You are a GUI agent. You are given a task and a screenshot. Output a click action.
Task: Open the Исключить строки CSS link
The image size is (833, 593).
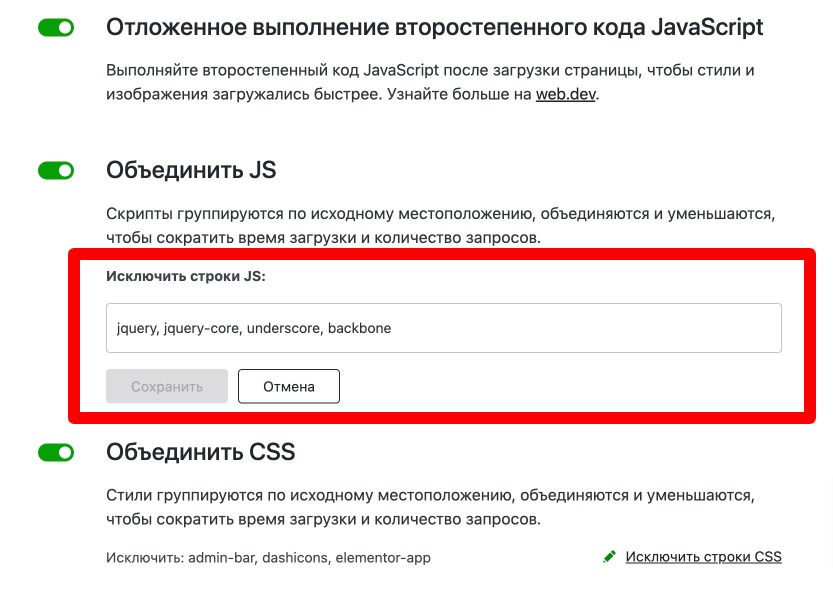click(703, 557)
